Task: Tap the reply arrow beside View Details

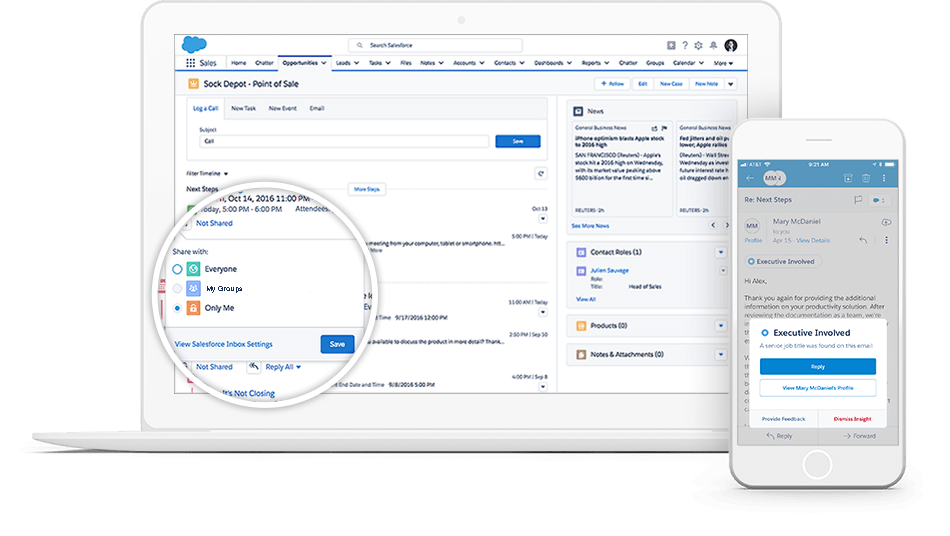Action: [x=863, y=240]
